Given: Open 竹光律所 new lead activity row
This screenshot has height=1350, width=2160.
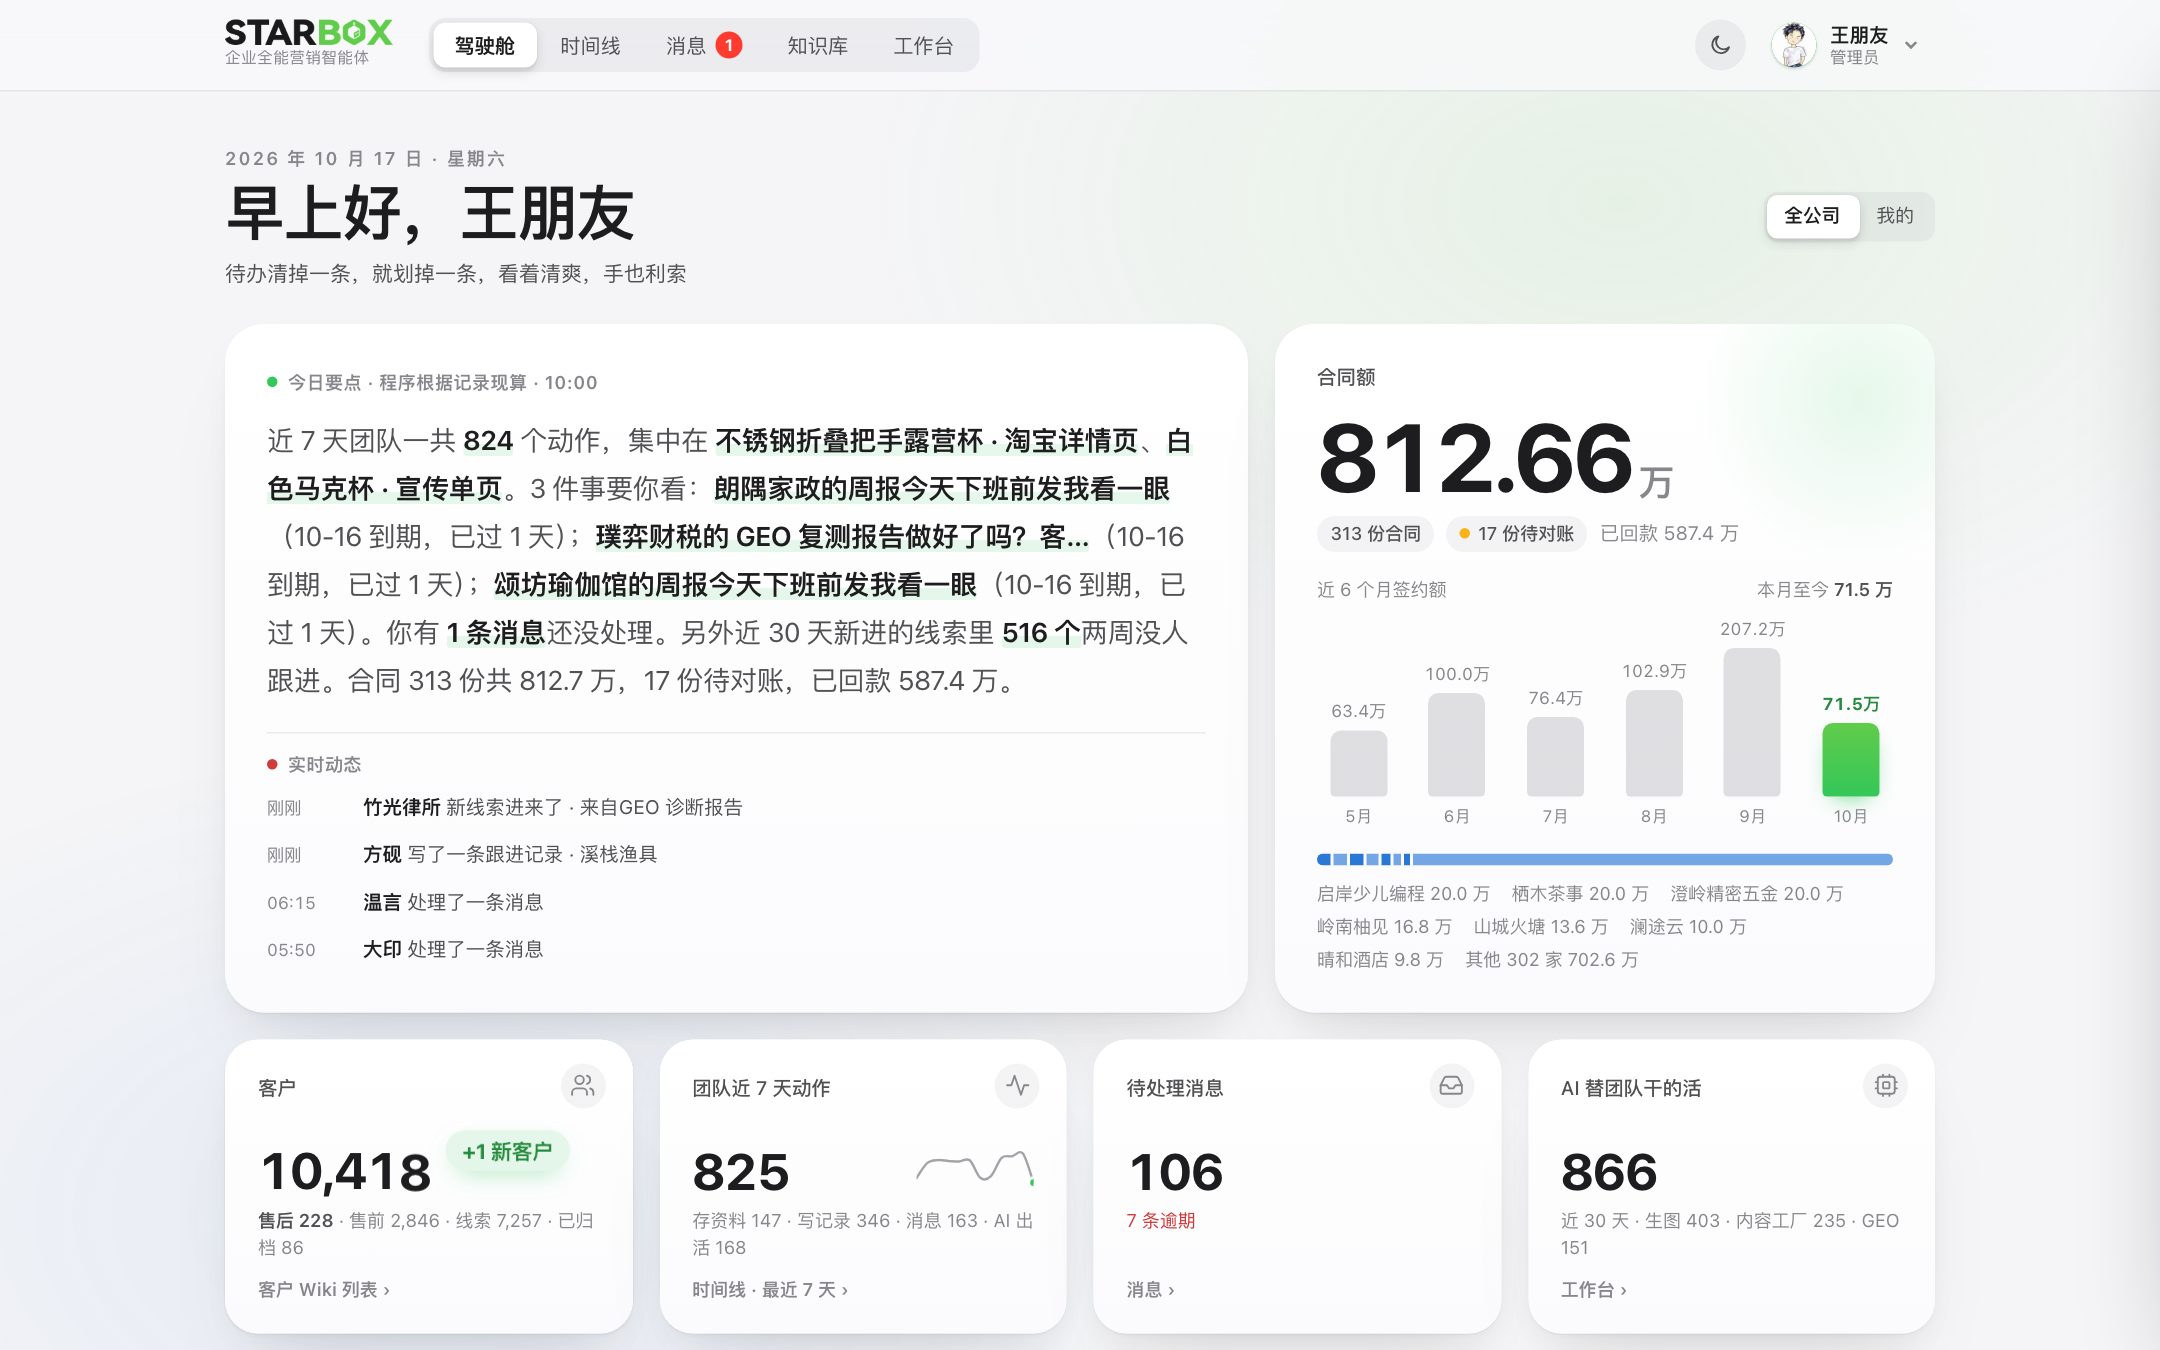Looking at the screenshot, I should coord(735,808).
